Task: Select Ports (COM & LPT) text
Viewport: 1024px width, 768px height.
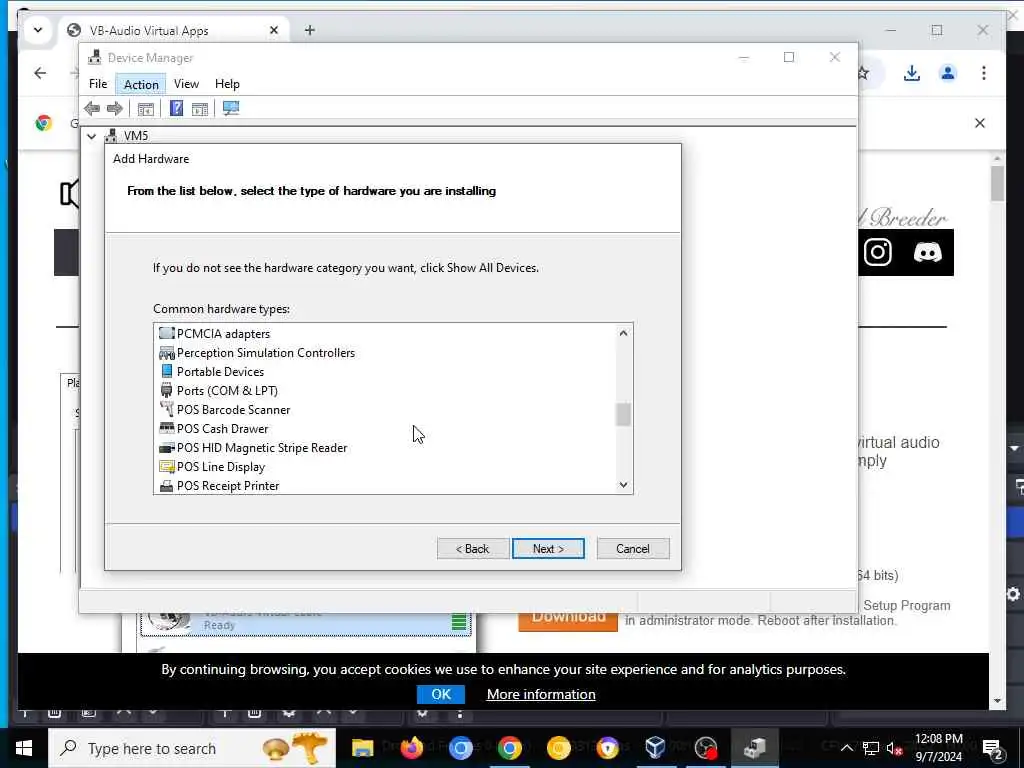Action: pos(227,391)
